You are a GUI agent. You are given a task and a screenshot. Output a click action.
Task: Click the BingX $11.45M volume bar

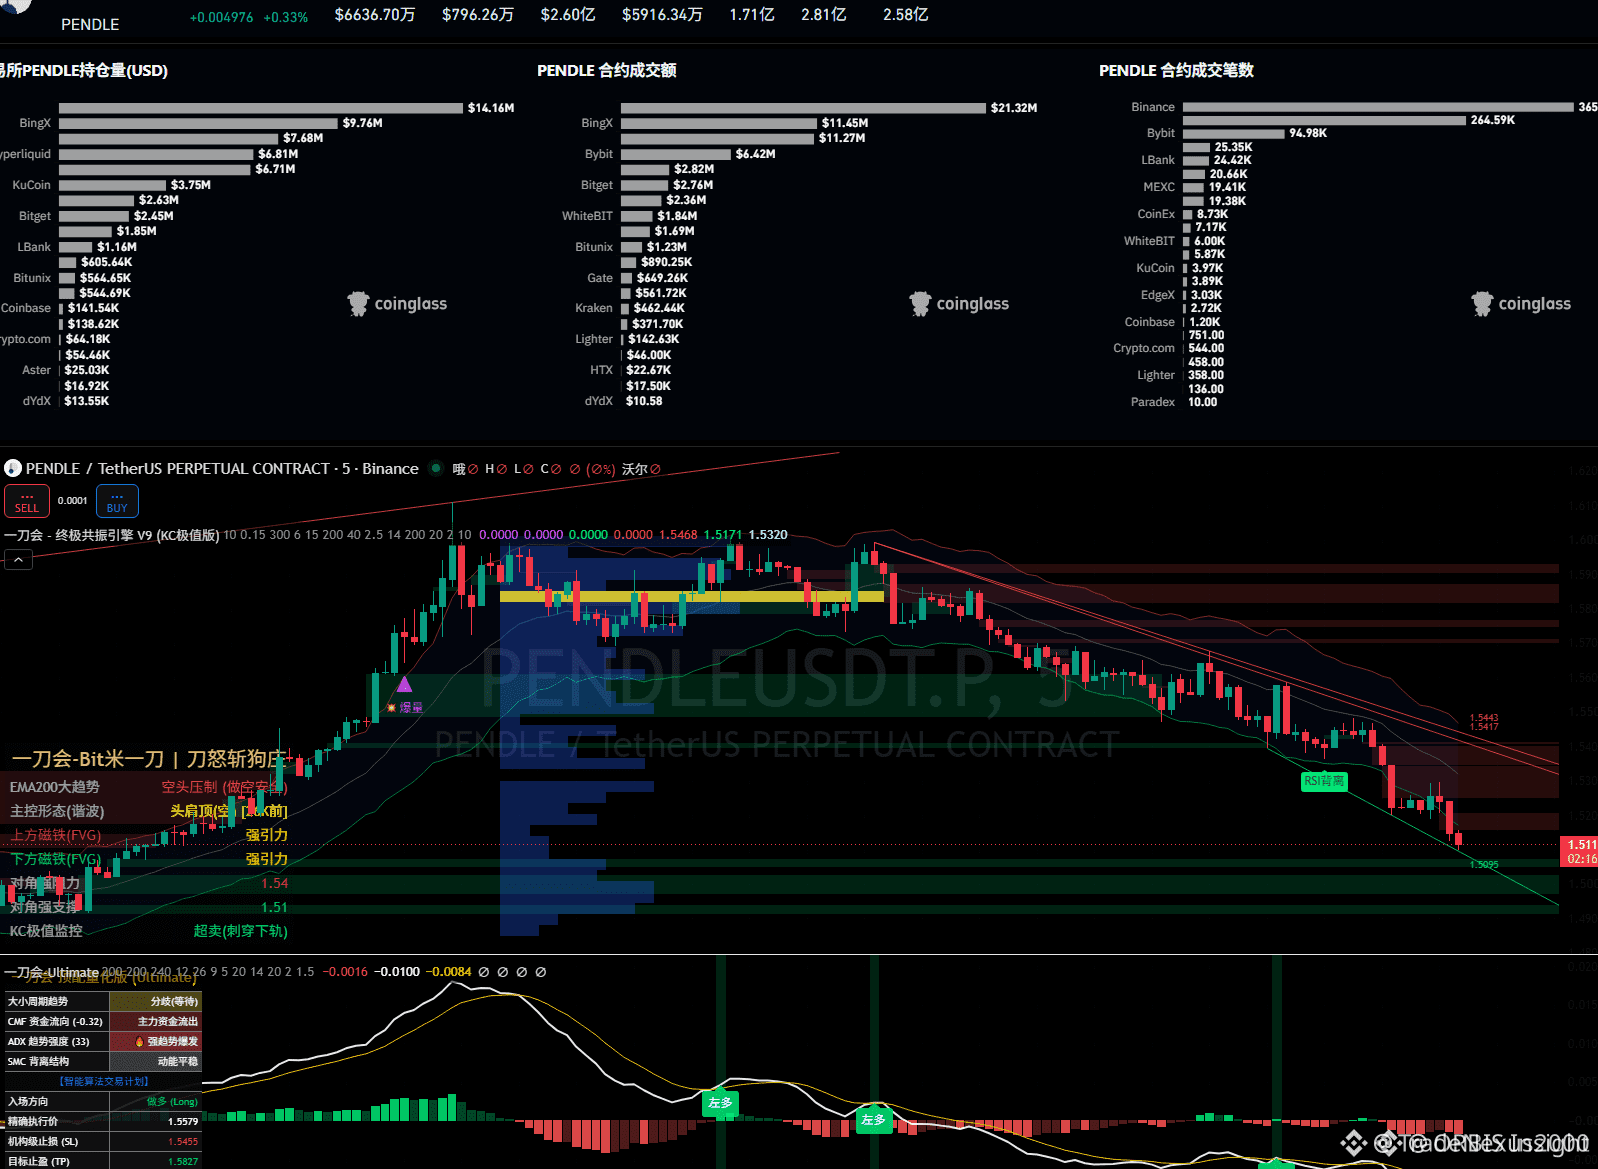(x=719, y=123)
